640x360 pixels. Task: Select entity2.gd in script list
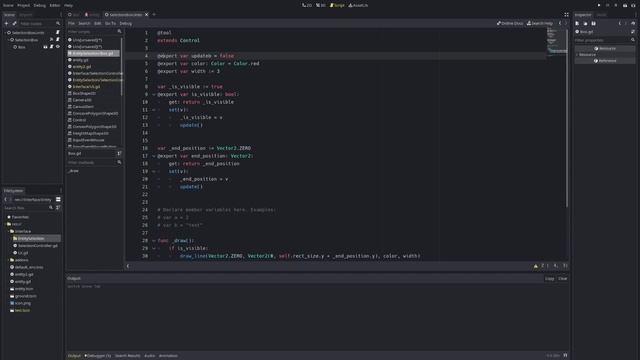(82, 67)
